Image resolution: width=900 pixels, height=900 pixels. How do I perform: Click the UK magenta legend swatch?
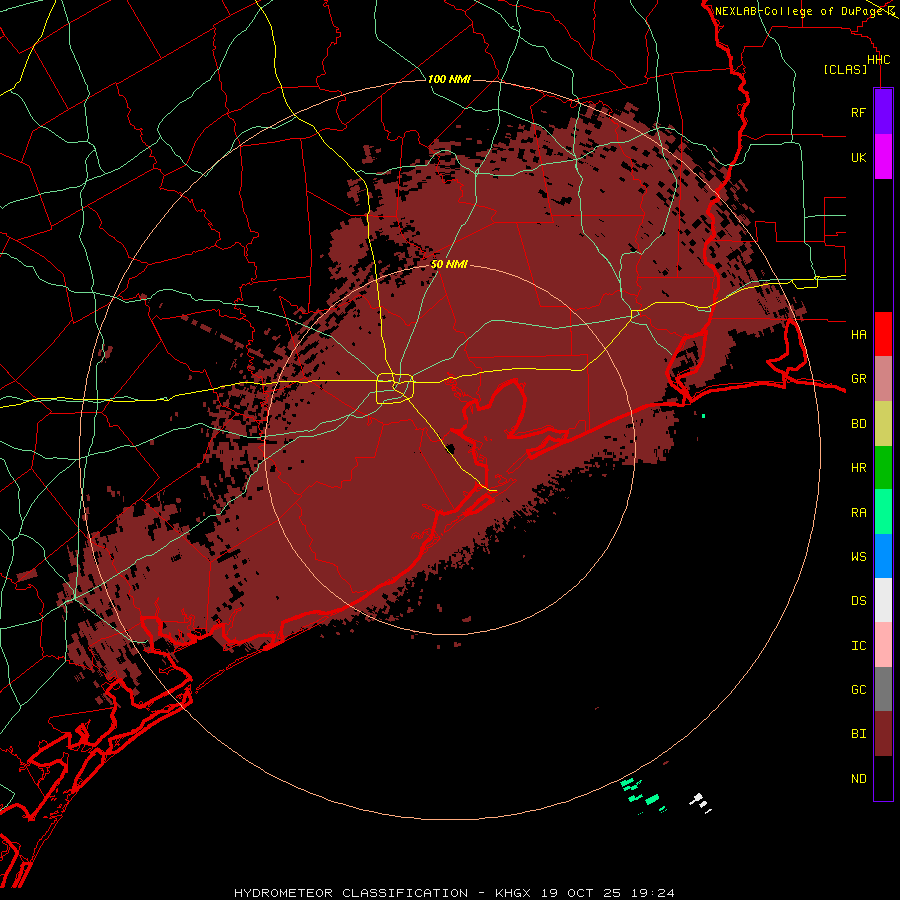(x=883, y=156)
